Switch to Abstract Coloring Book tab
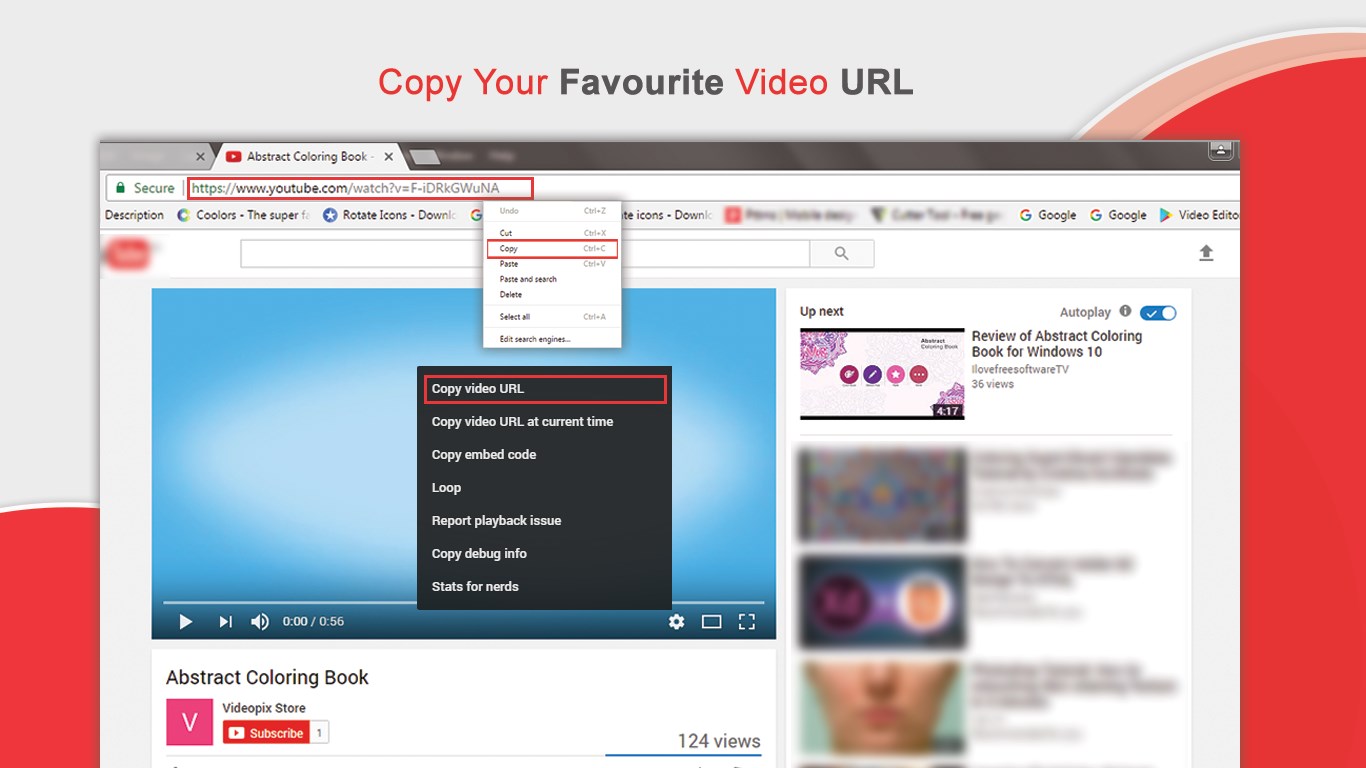1366x768 pixels. (310, 157)
